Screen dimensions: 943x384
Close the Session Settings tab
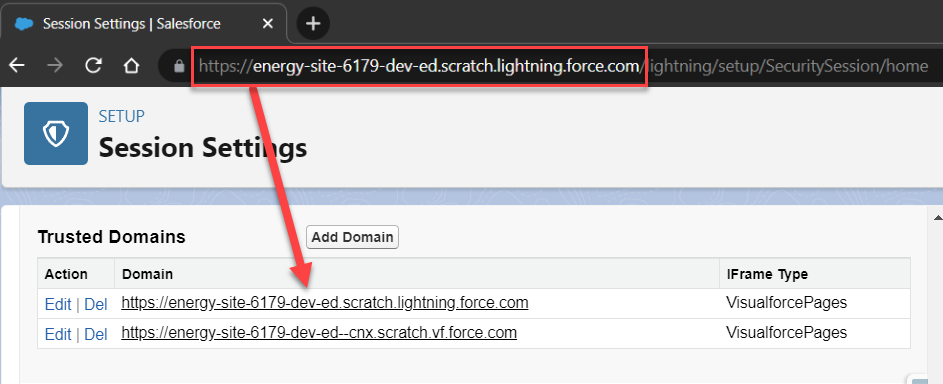[x=268, y=24]
